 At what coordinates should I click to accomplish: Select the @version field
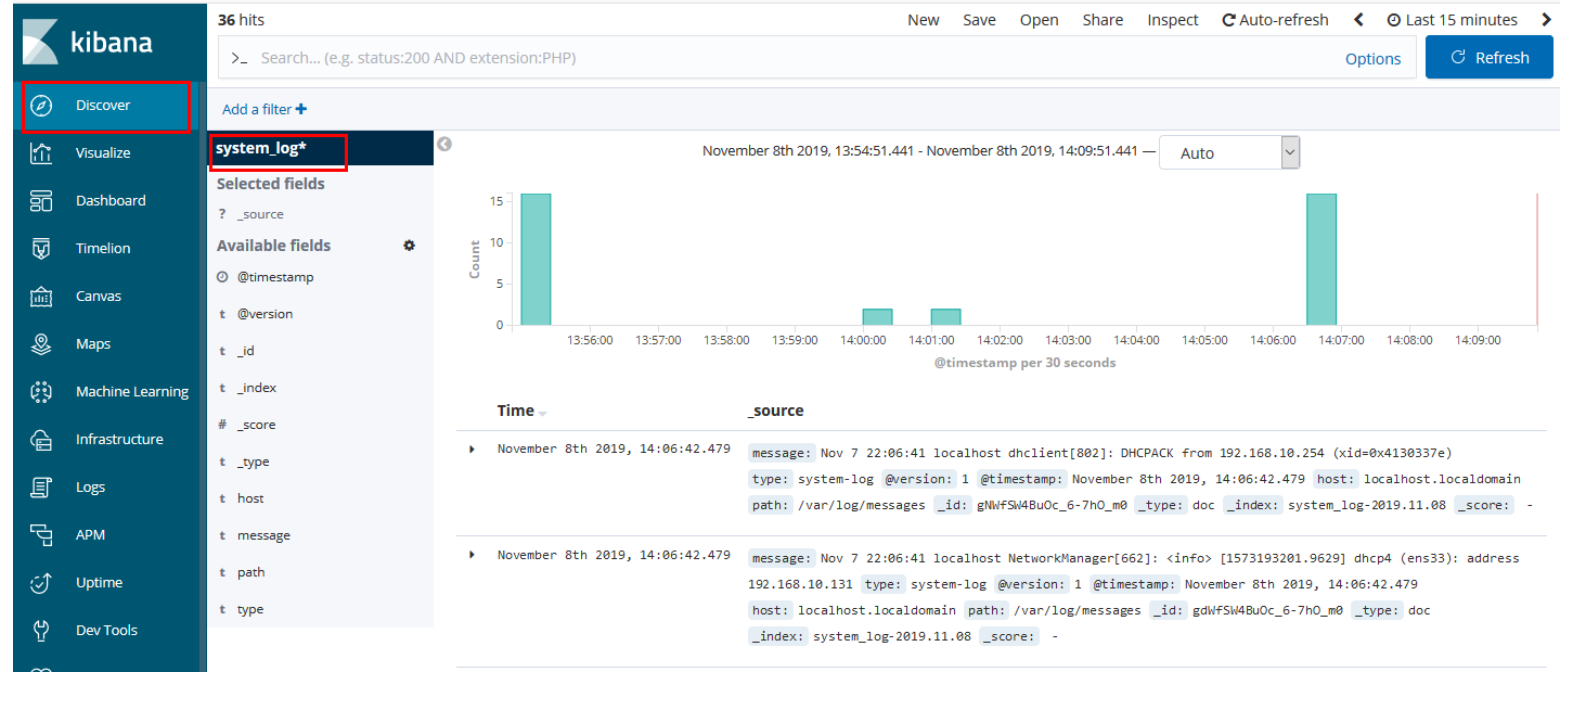tap(265, 314)
